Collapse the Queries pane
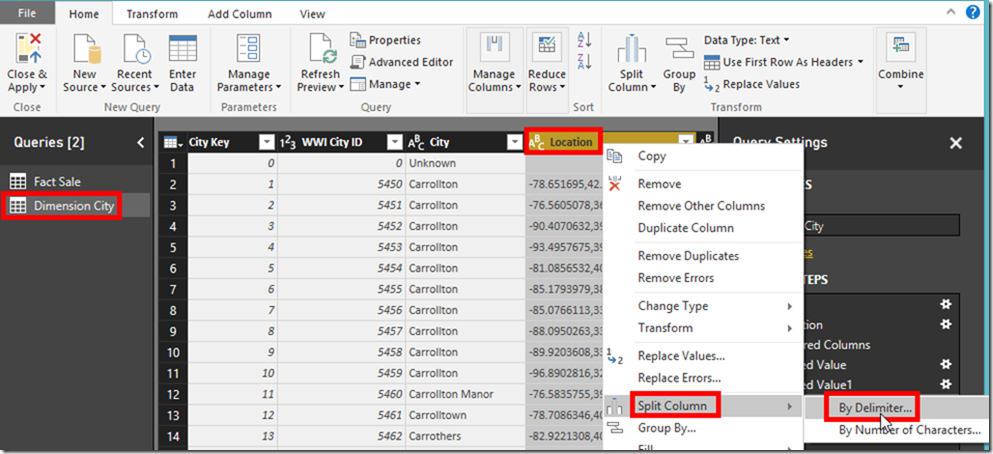The width and height of the screenshot is (993, 454). pyautogui.click(x=141, y=143)
